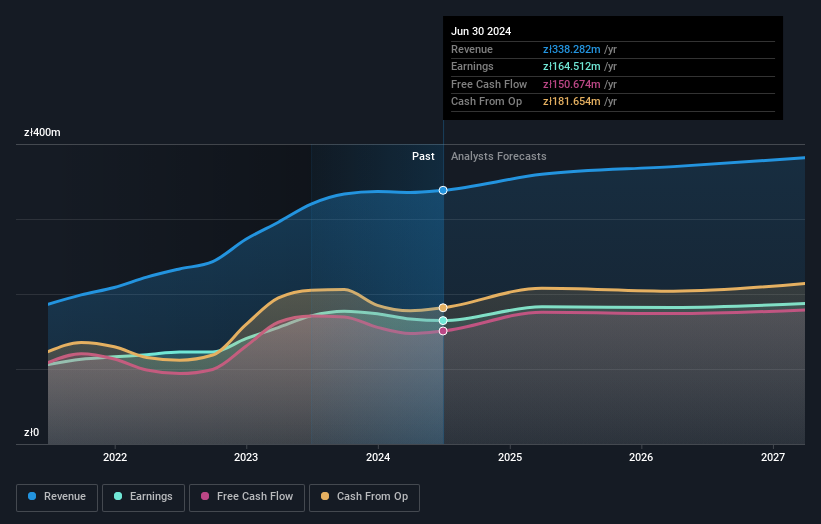821x524 pixels.
Task: Click the 2023 x-axis label
Action: tap(246, 457)
